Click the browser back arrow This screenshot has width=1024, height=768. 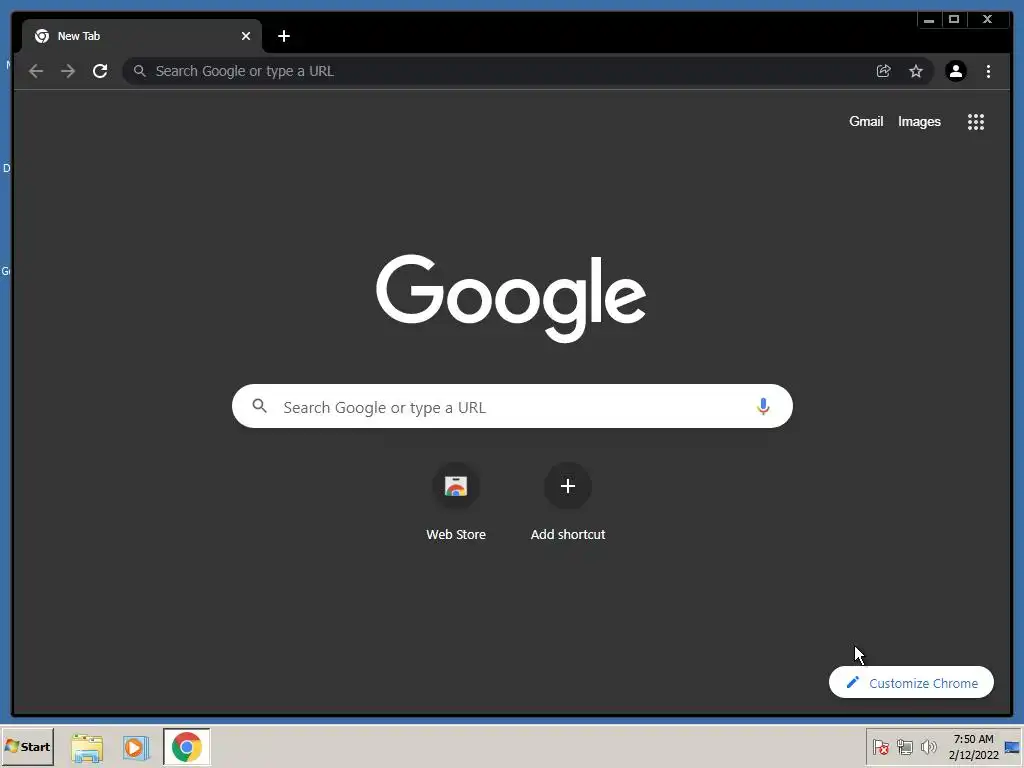[36, 71]
